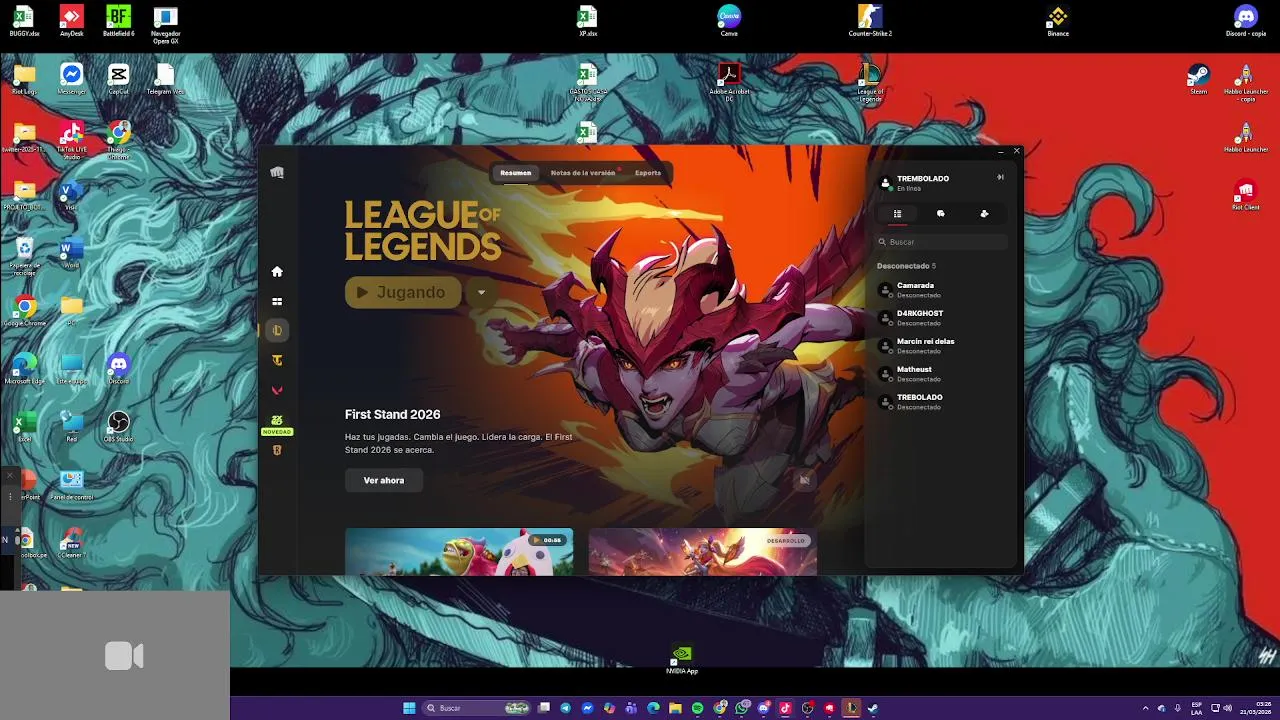Select the Battlefield 6 desktop icon
The height and width of the screenshot is (720, 1280).
pyautogui.click(x=118, y=21)
